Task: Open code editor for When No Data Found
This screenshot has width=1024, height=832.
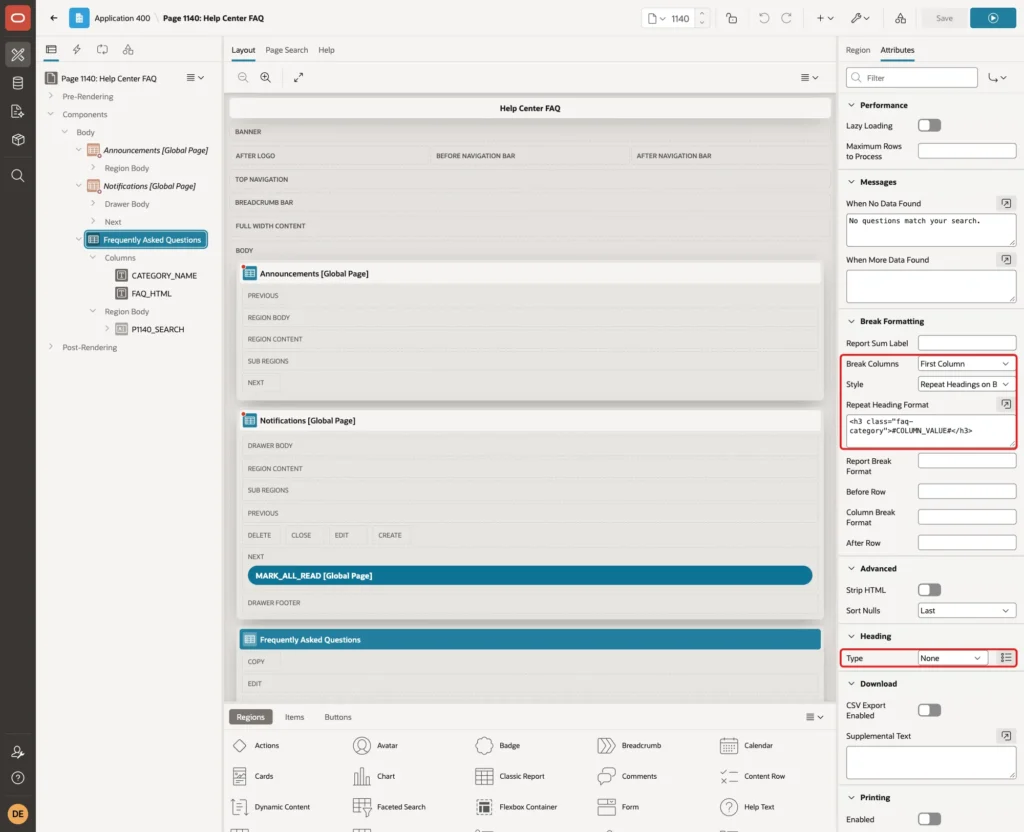Action: tap(1006, 203)
